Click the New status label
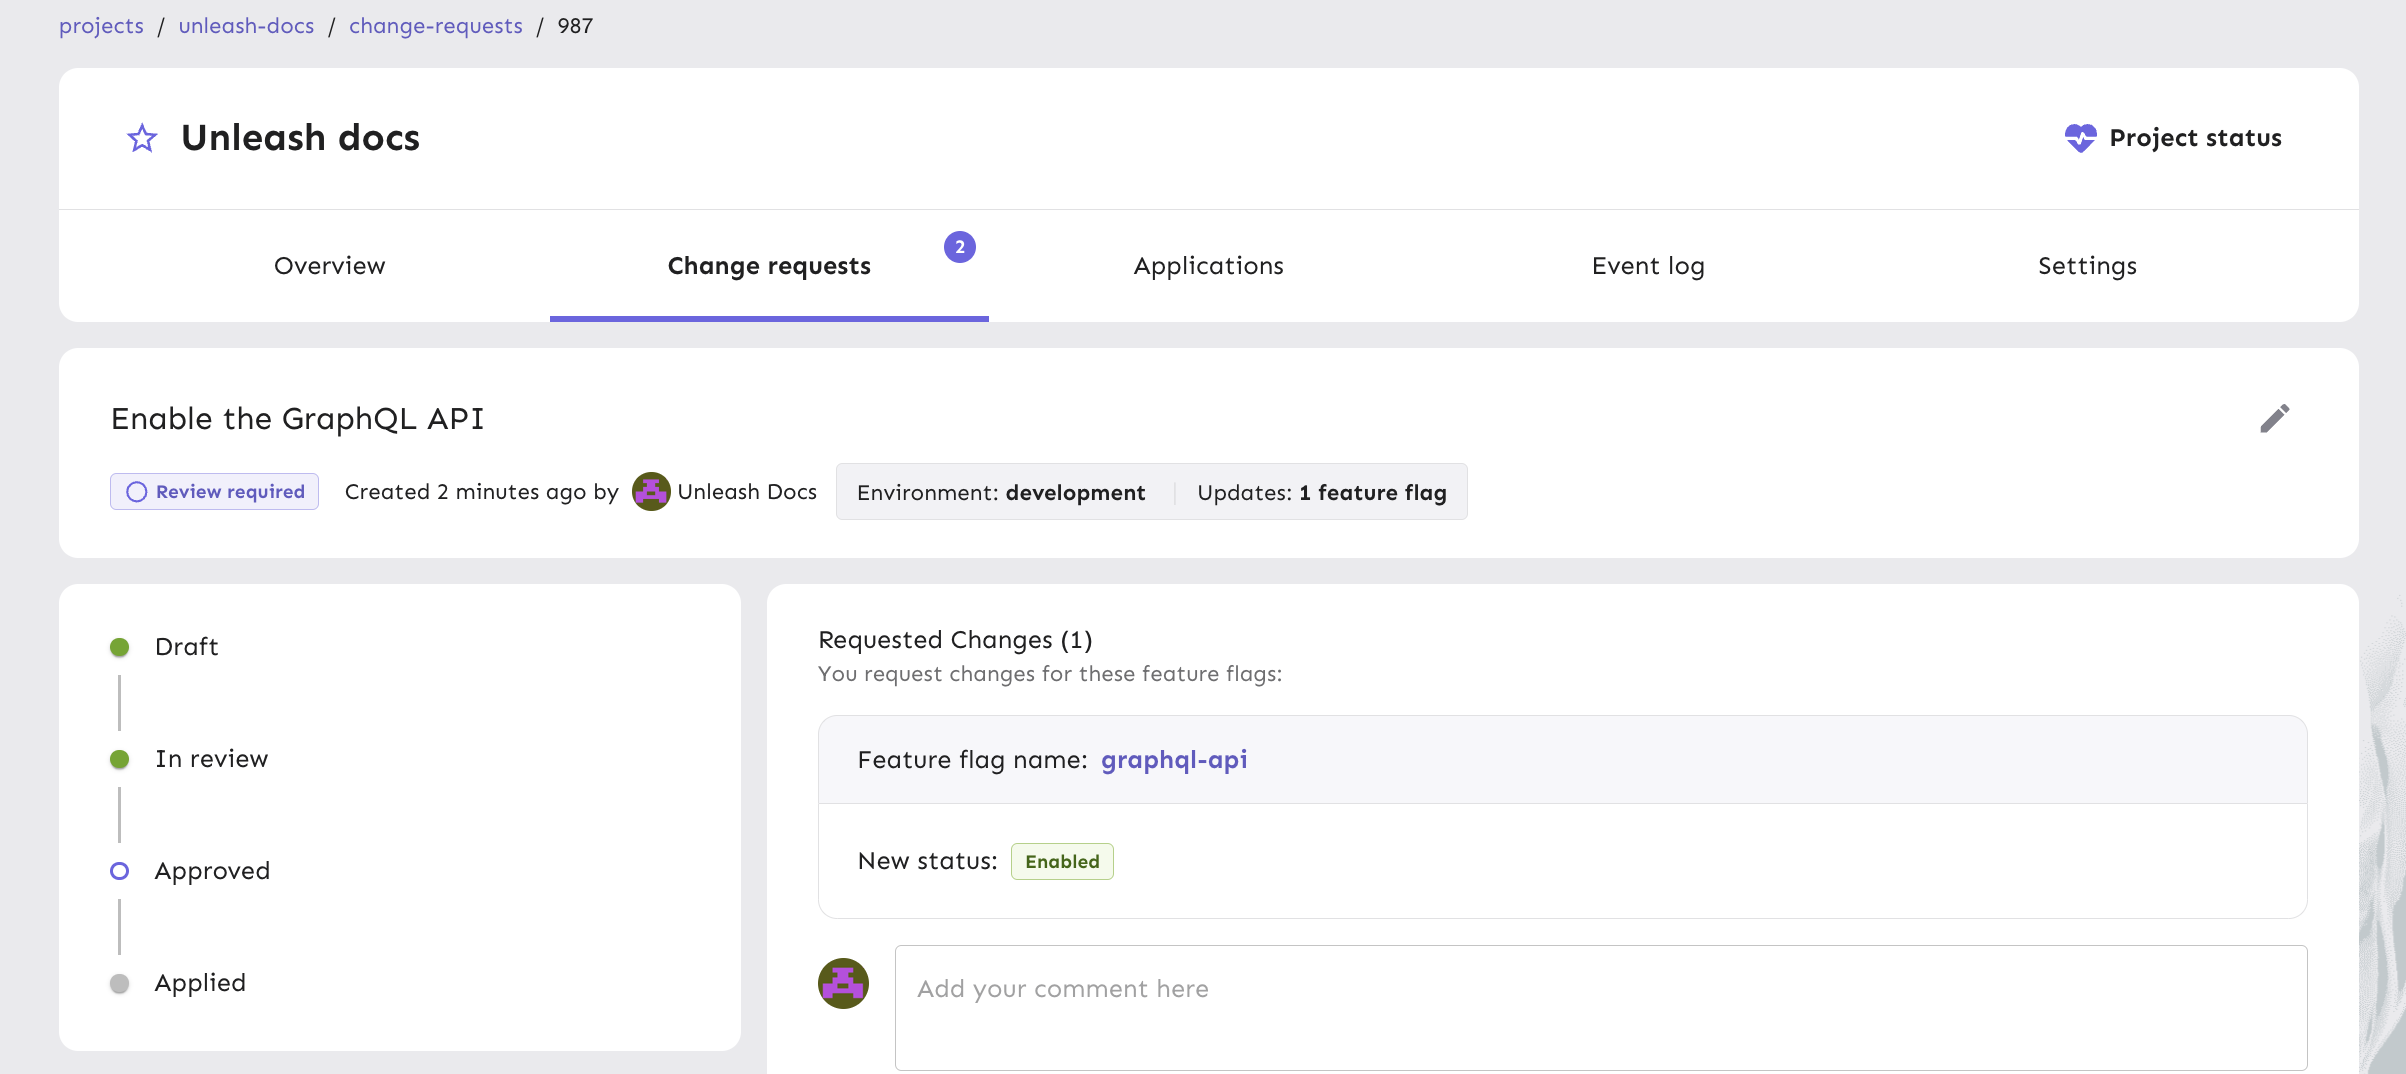Image resolution: width=2406 pixels, height=1074 pixels. tap(928, 861)
